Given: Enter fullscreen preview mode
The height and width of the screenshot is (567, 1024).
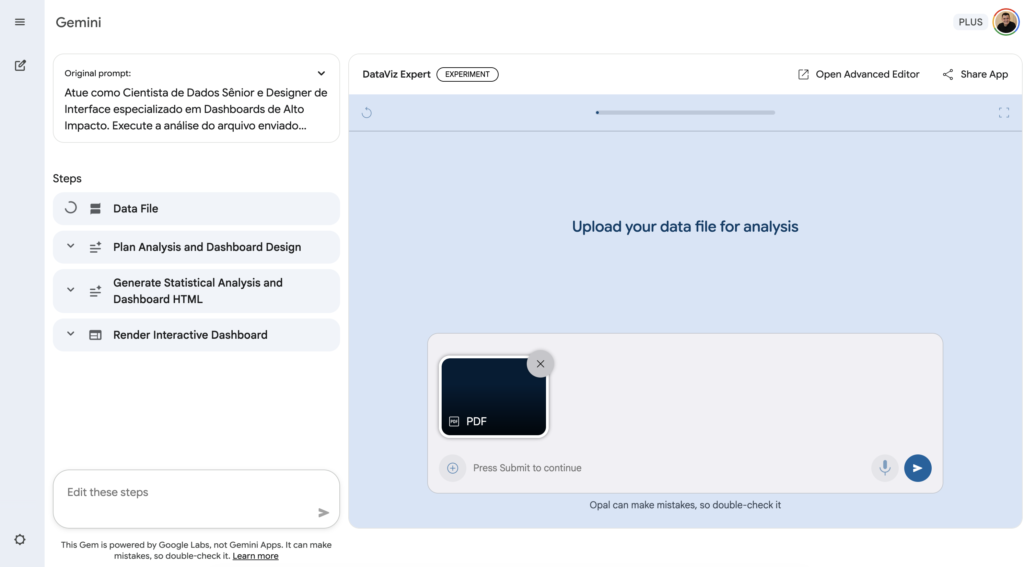Looking at the screenshot, I should (1003, 113).
